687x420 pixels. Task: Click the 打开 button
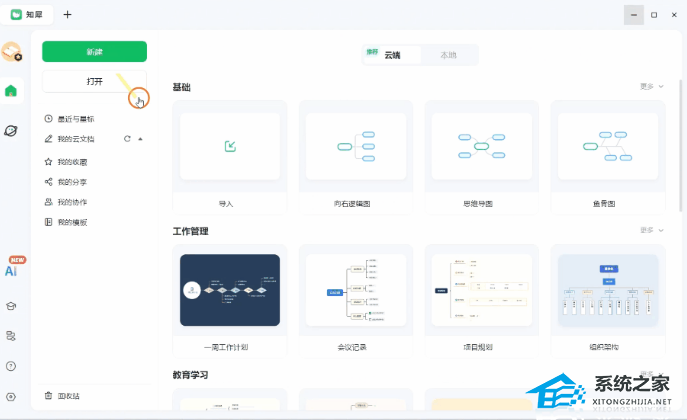click(x=94, y=81)
